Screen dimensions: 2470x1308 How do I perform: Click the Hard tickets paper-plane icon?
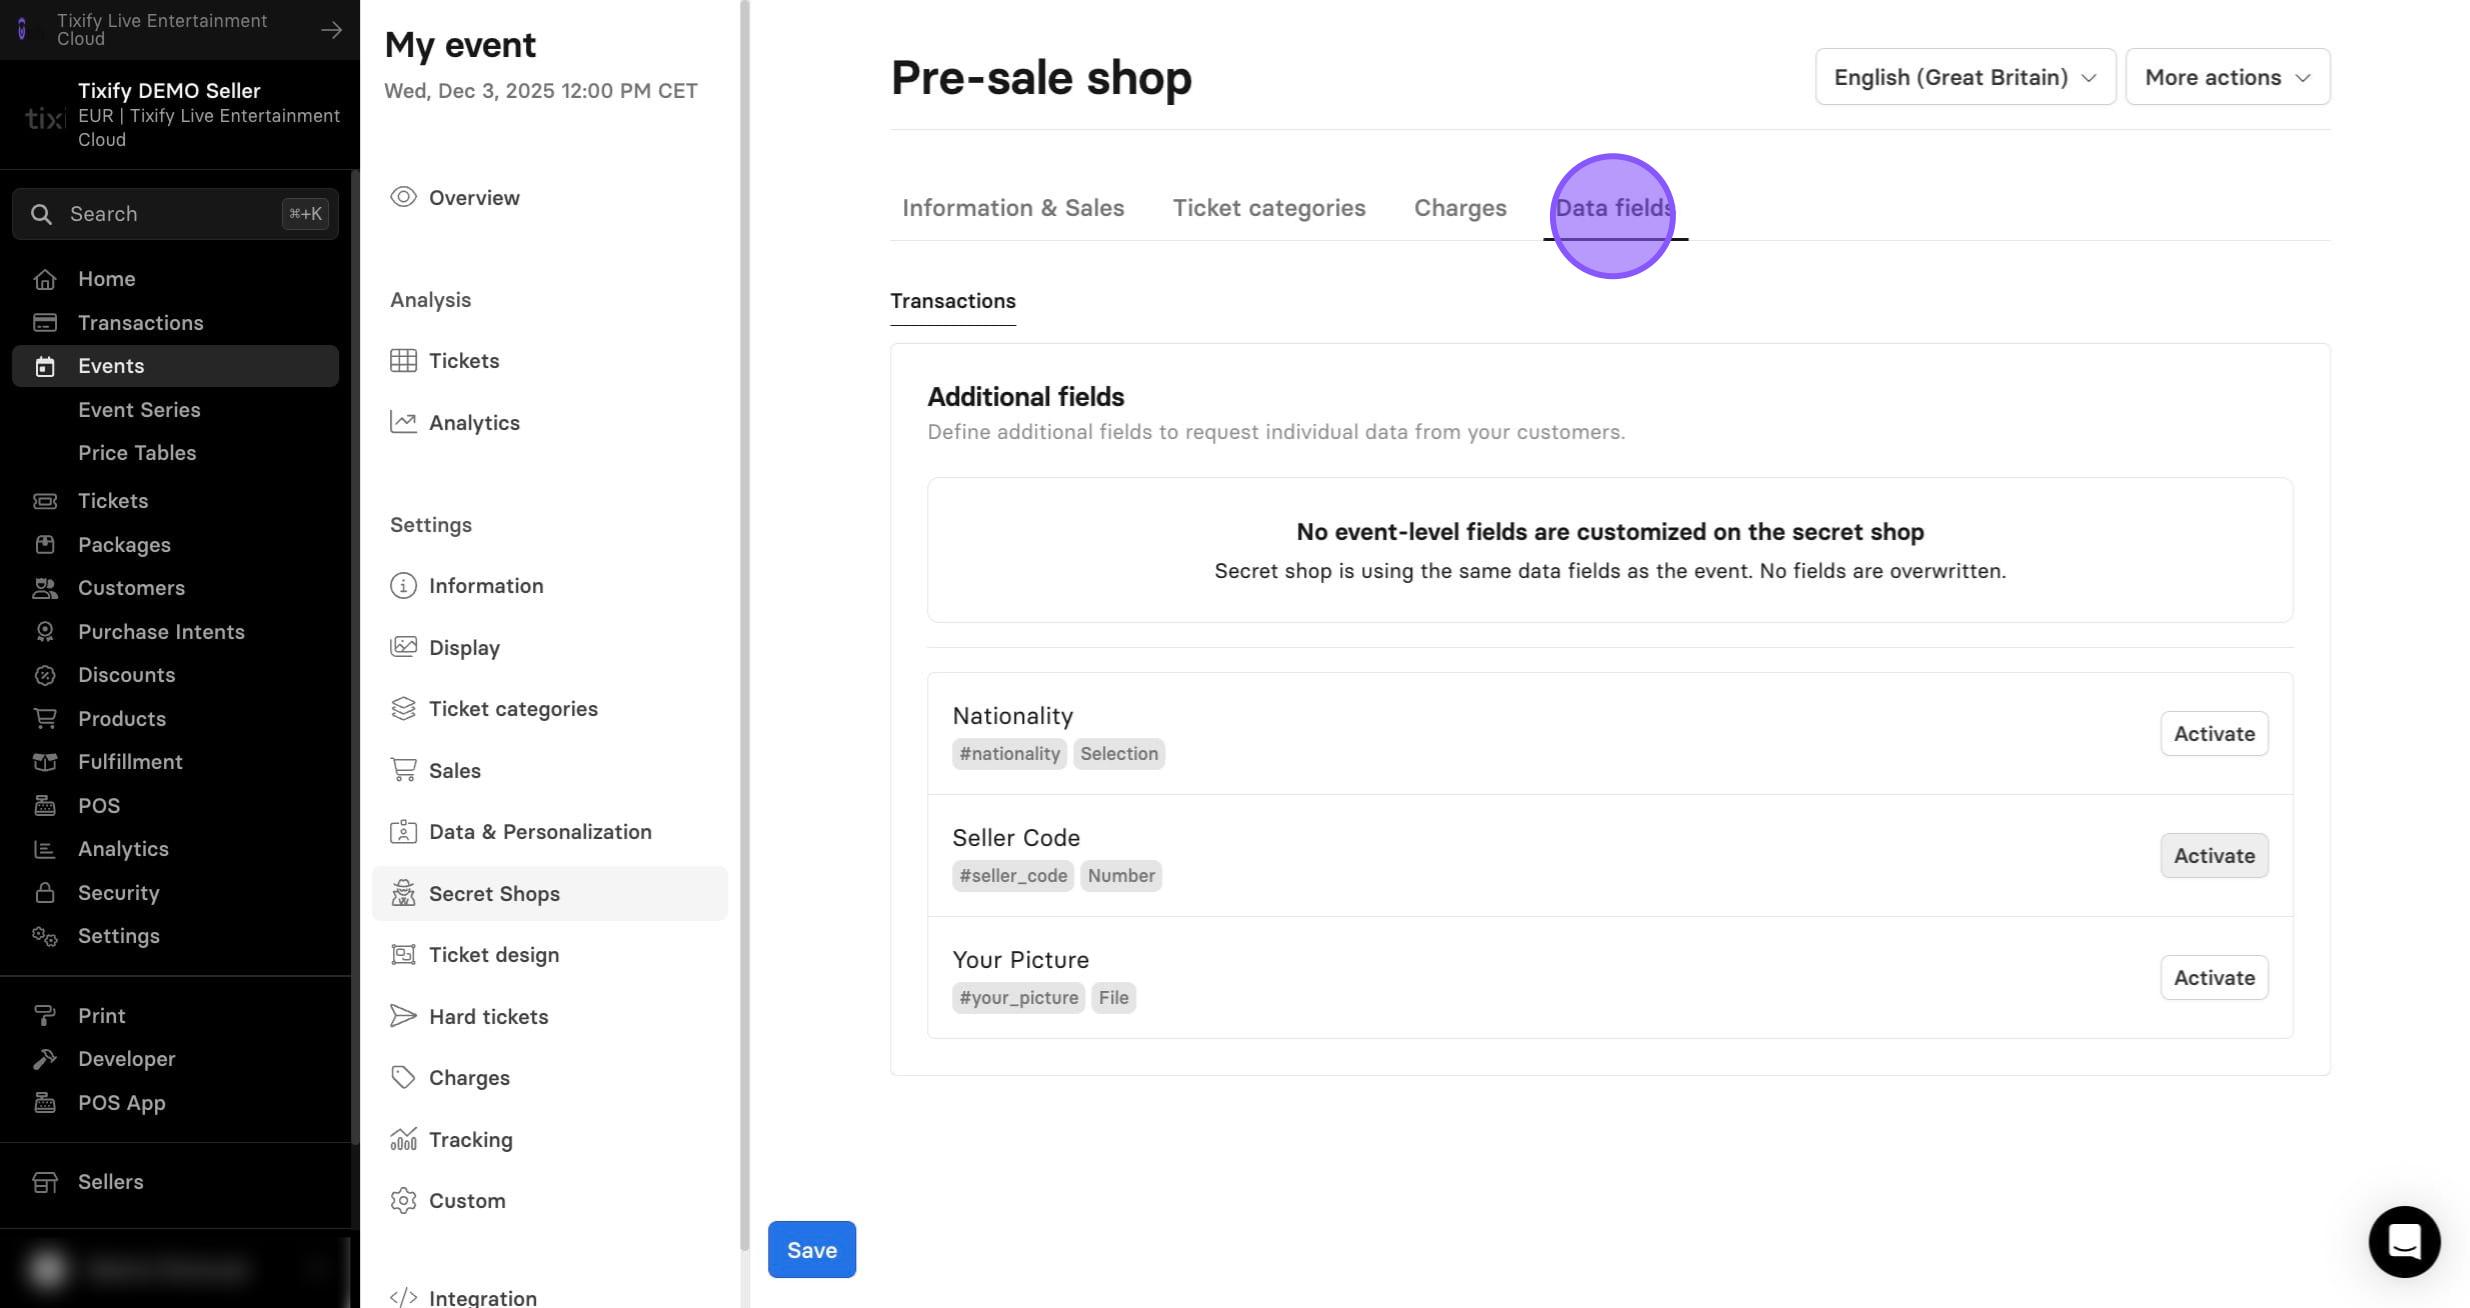point(403,1017)
